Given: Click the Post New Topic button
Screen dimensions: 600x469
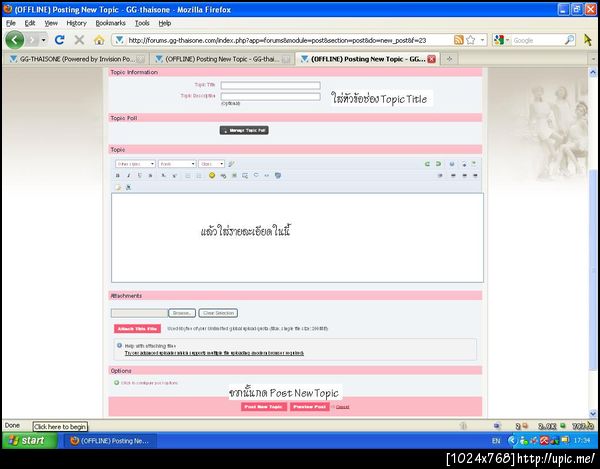Looking at the screenshot, I should (x=263, y=407).
